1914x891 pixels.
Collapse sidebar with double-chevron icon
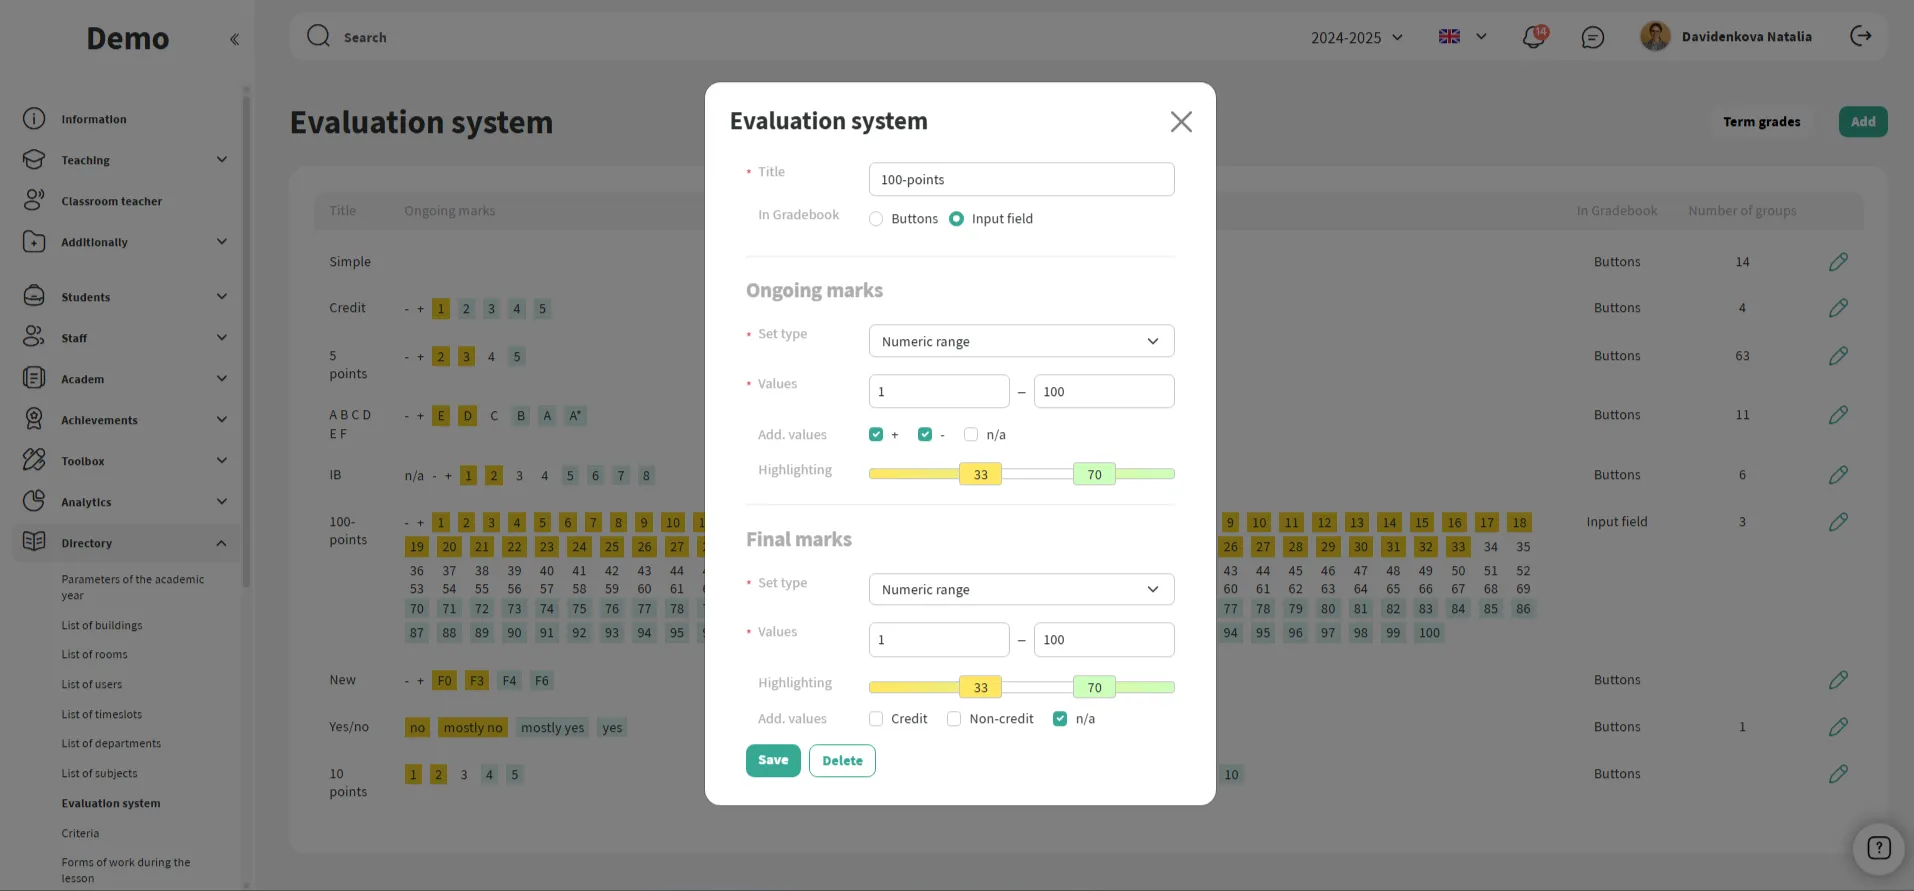(x=234, y=39)
